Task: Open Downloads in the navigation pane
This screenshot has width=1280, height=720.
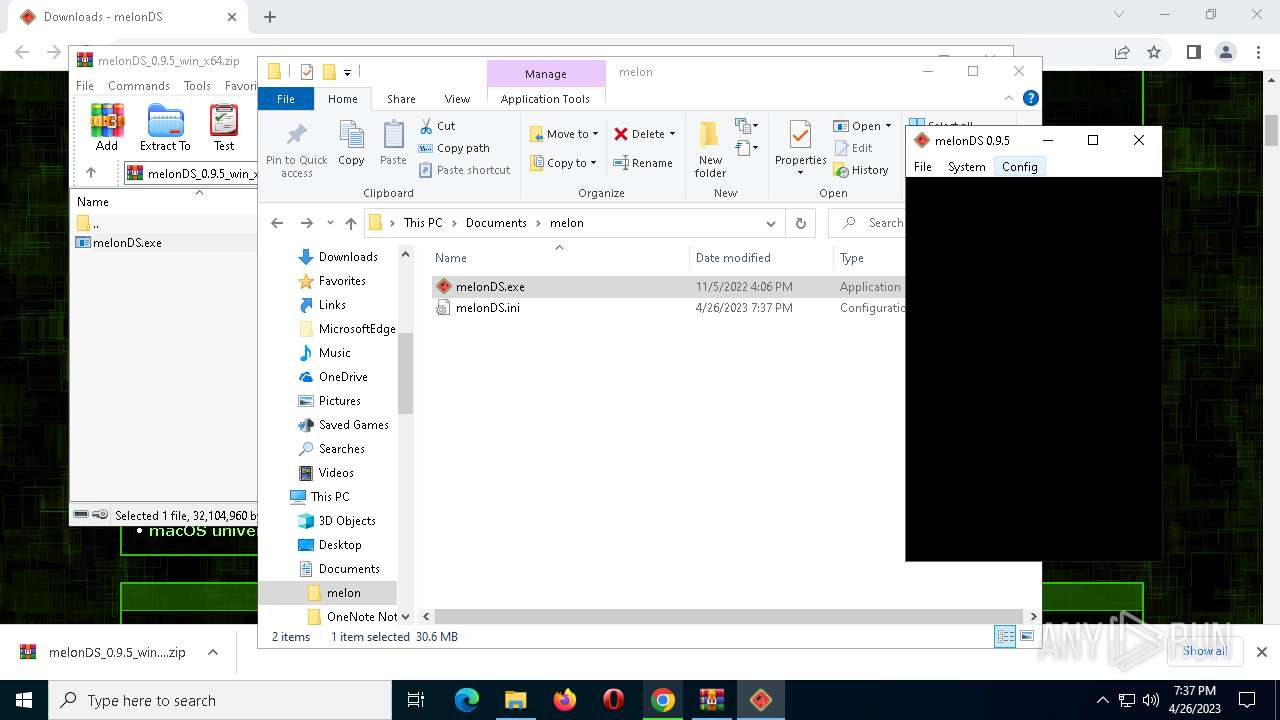Action: [348, 257]
